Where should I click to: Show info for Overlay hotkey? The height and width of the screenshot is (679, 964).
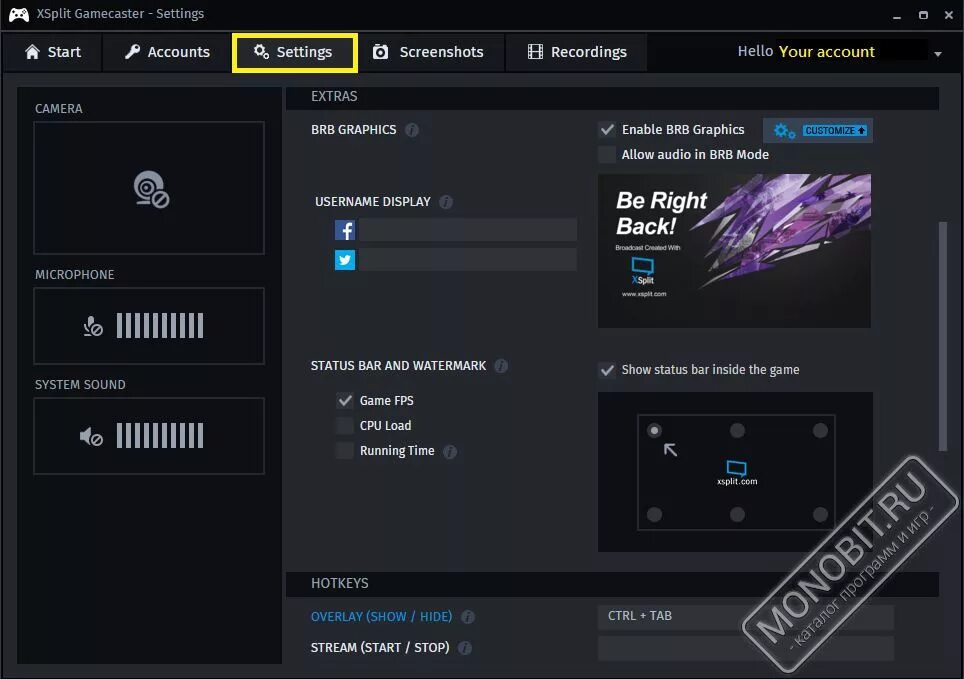[468, 617]
